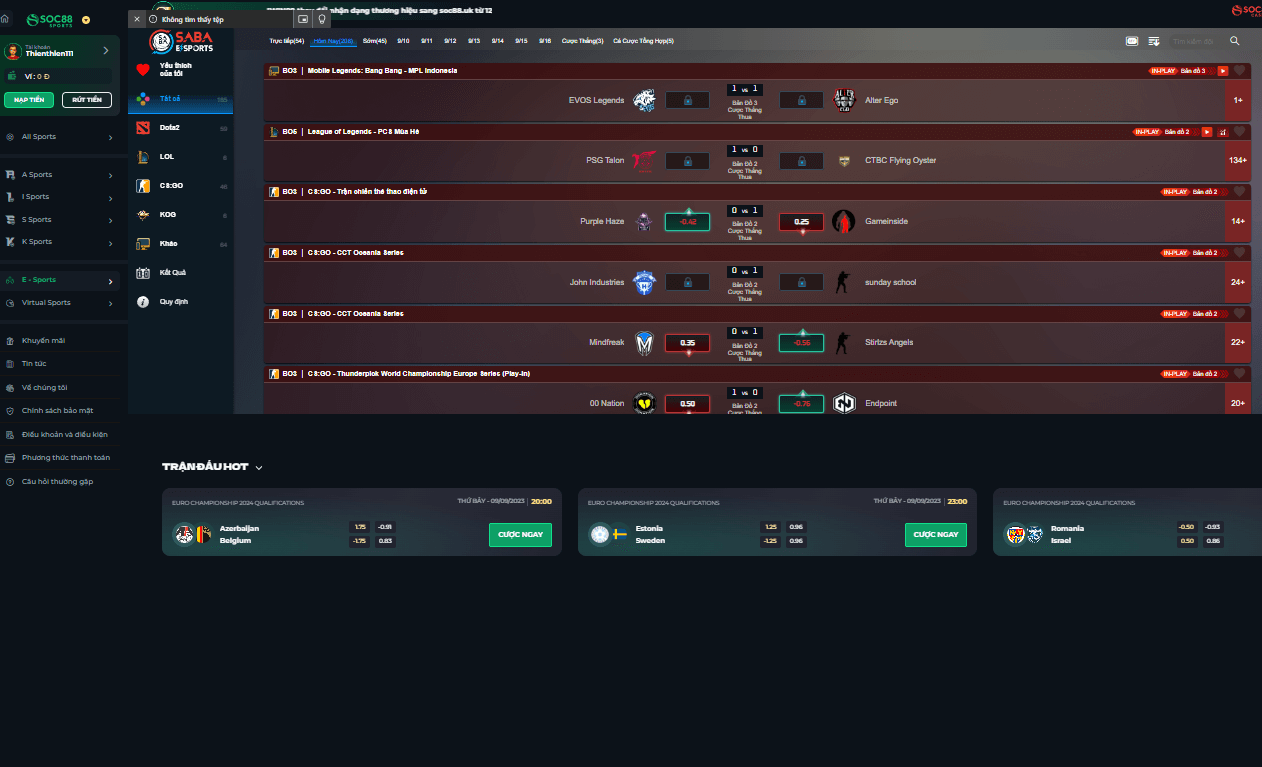Open the Quy định info icon
Viewport: 1262px width, 767px height.
(143, 301)
